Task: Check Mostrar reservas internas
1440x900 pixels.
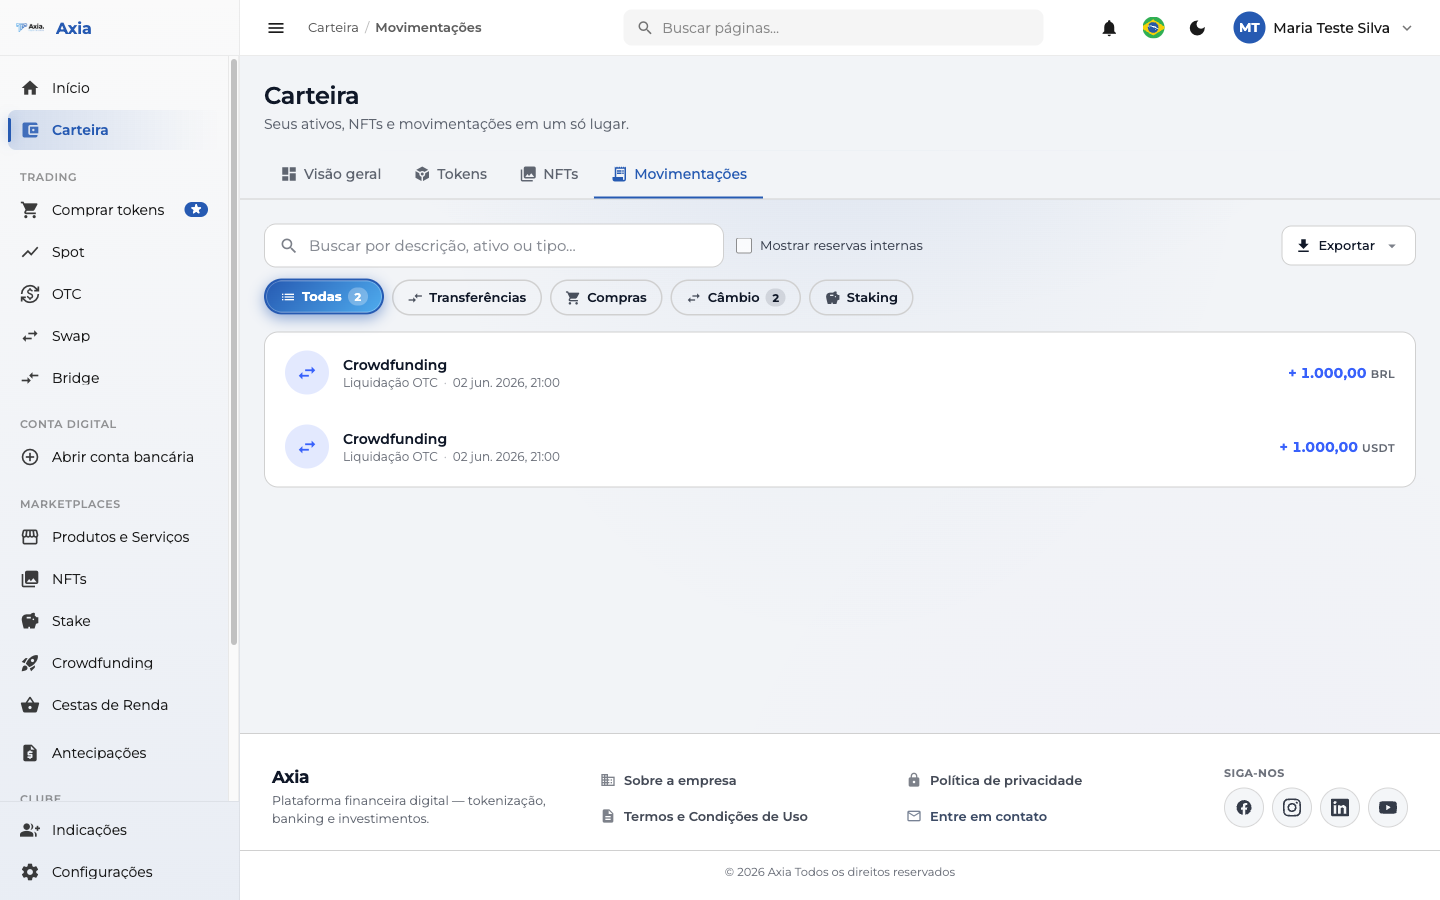Action: [x=744, y=245]
